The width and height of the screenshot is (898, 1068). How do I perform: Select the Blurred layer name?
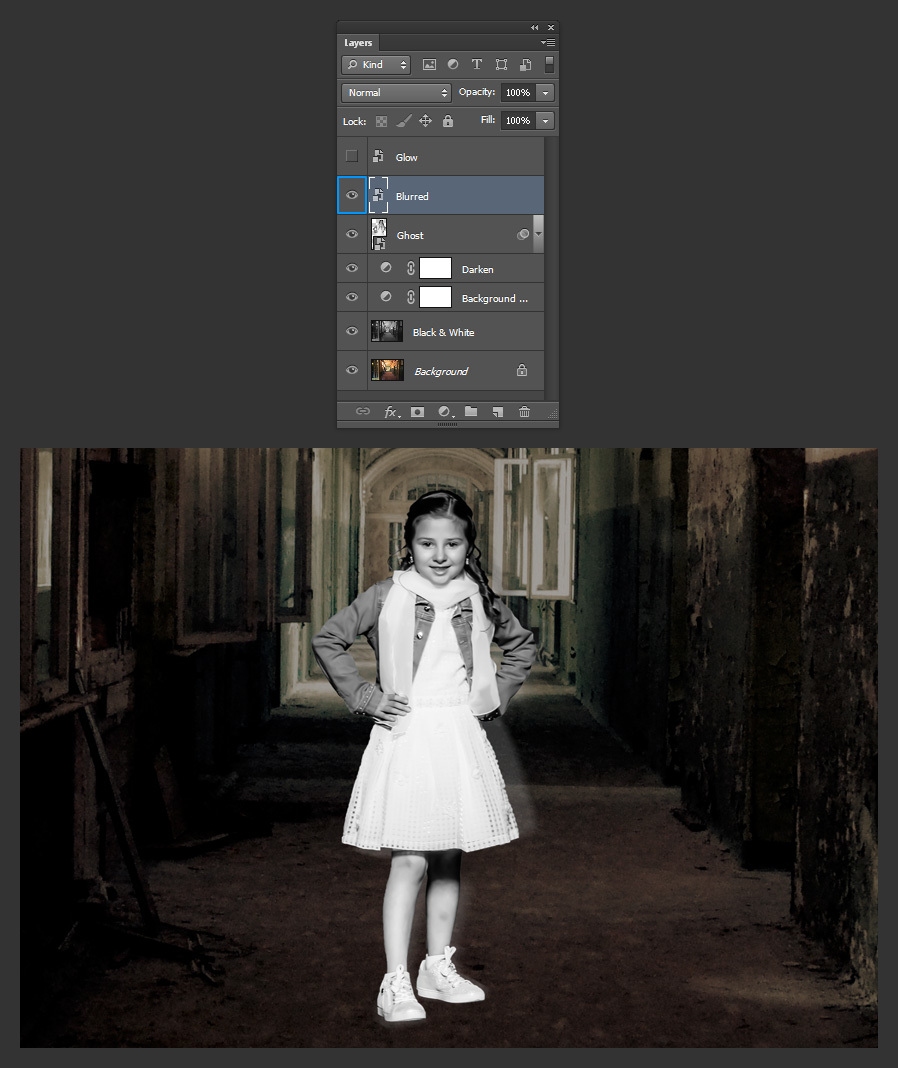[412, 196]
